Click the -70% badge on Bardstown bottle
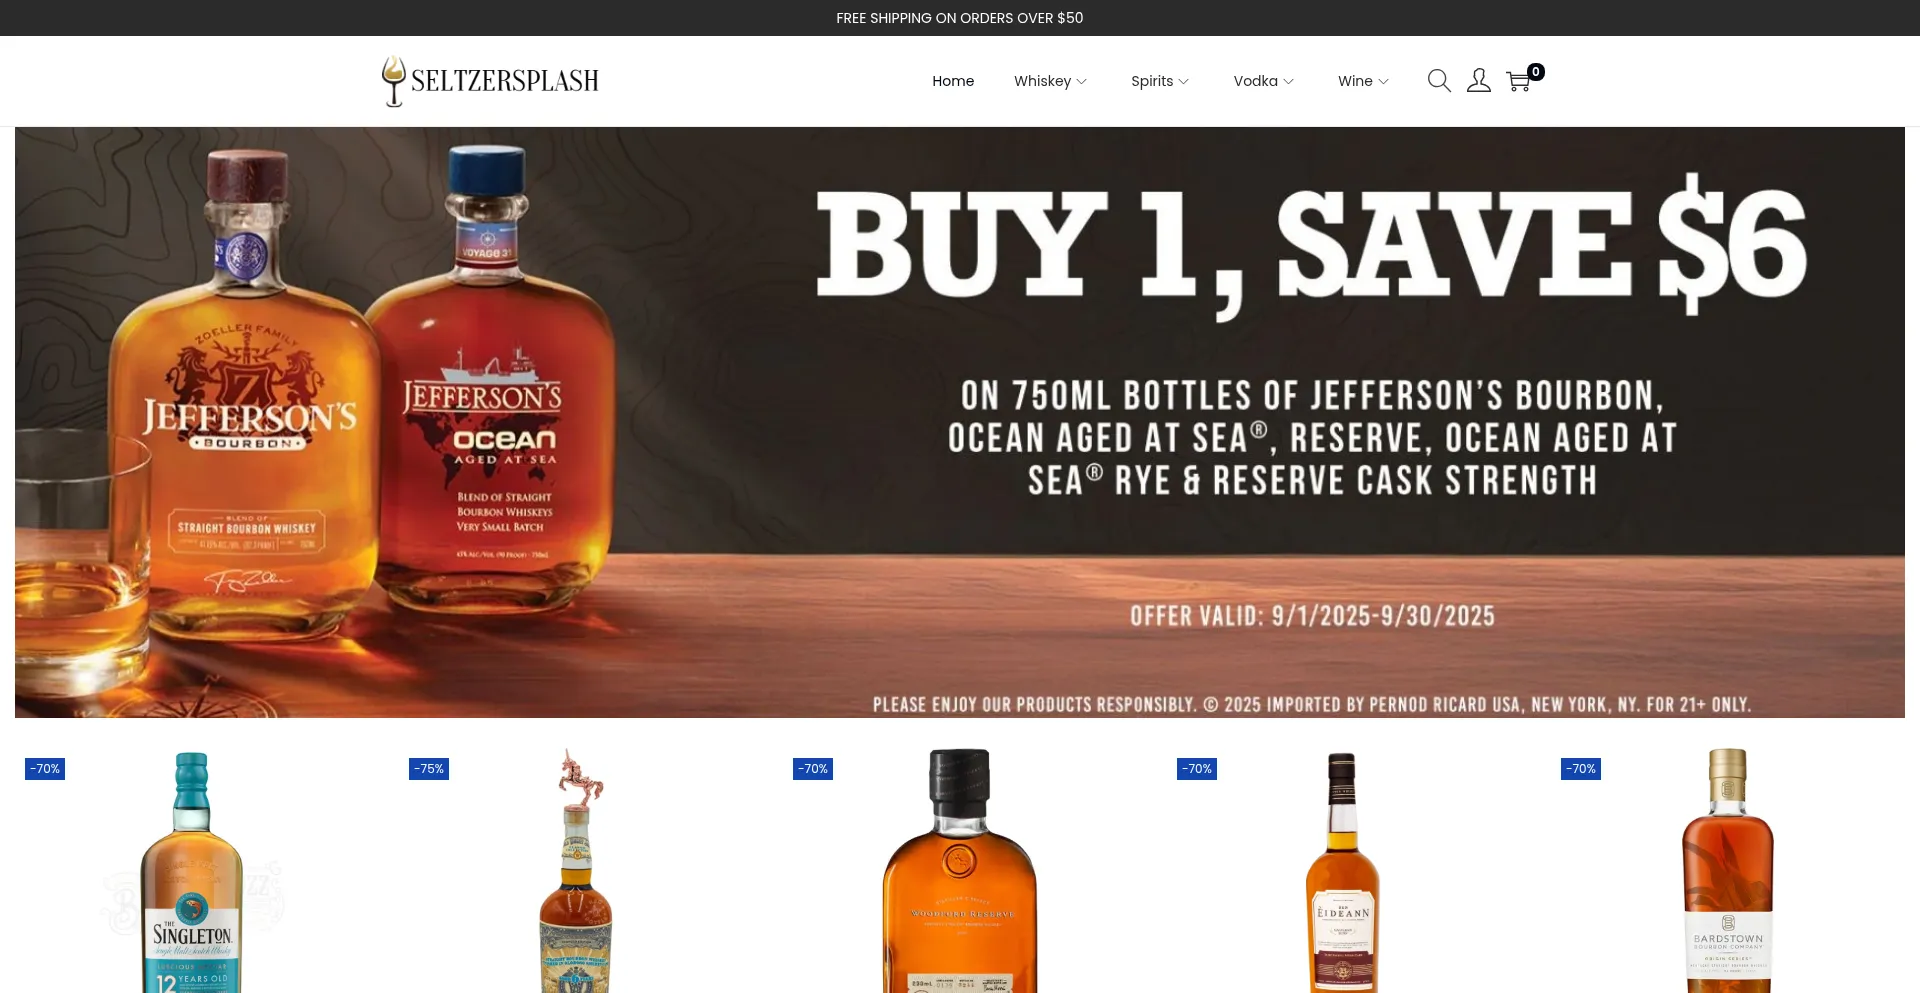 [1581, 769]
